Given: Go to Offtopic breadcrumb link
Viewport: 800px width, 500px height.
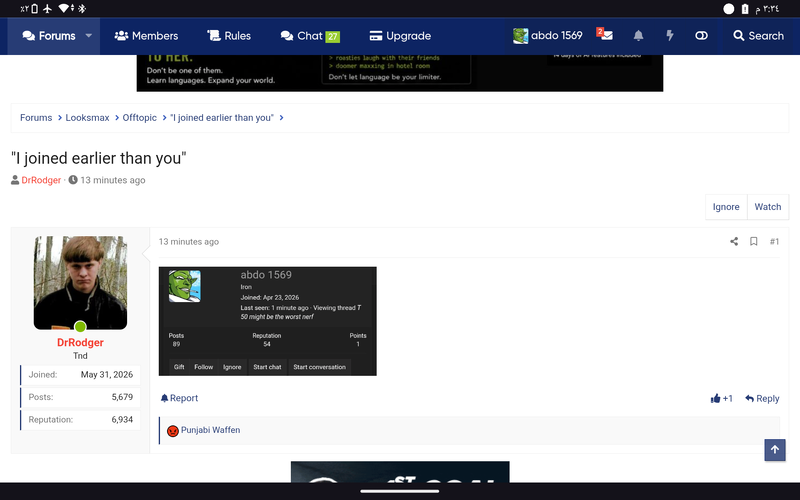Looking at the screenshot, I should coord(139,118).
